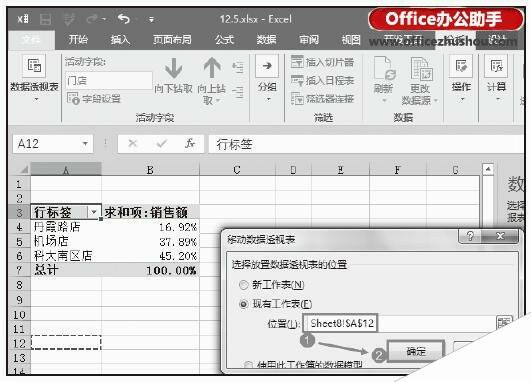
Task: Select cell with 37.89%
Action: 150,241
